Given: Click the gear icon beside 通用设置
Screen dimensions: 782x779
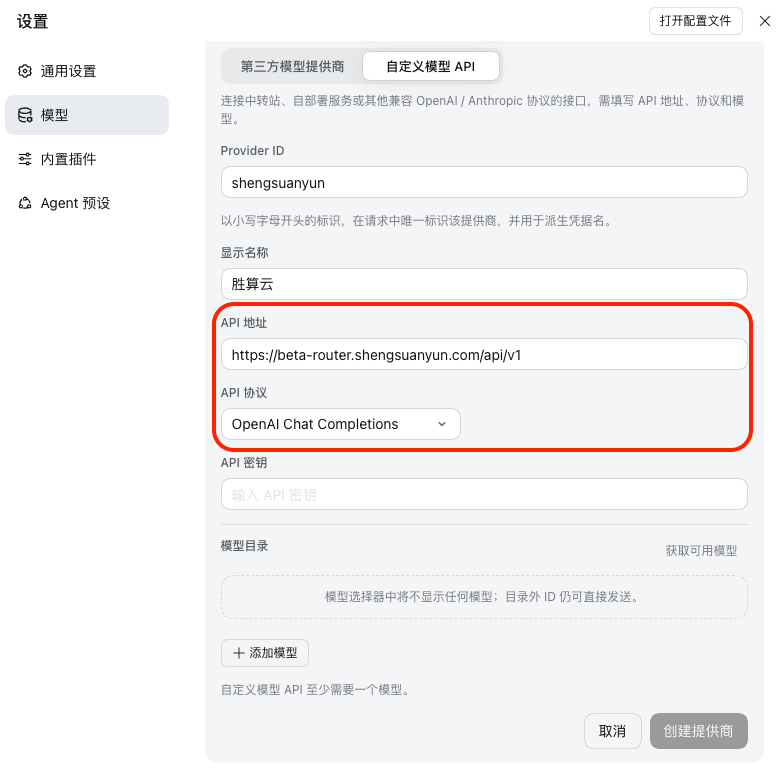Looking at the screenshot, I should click(x=25, y=71).
